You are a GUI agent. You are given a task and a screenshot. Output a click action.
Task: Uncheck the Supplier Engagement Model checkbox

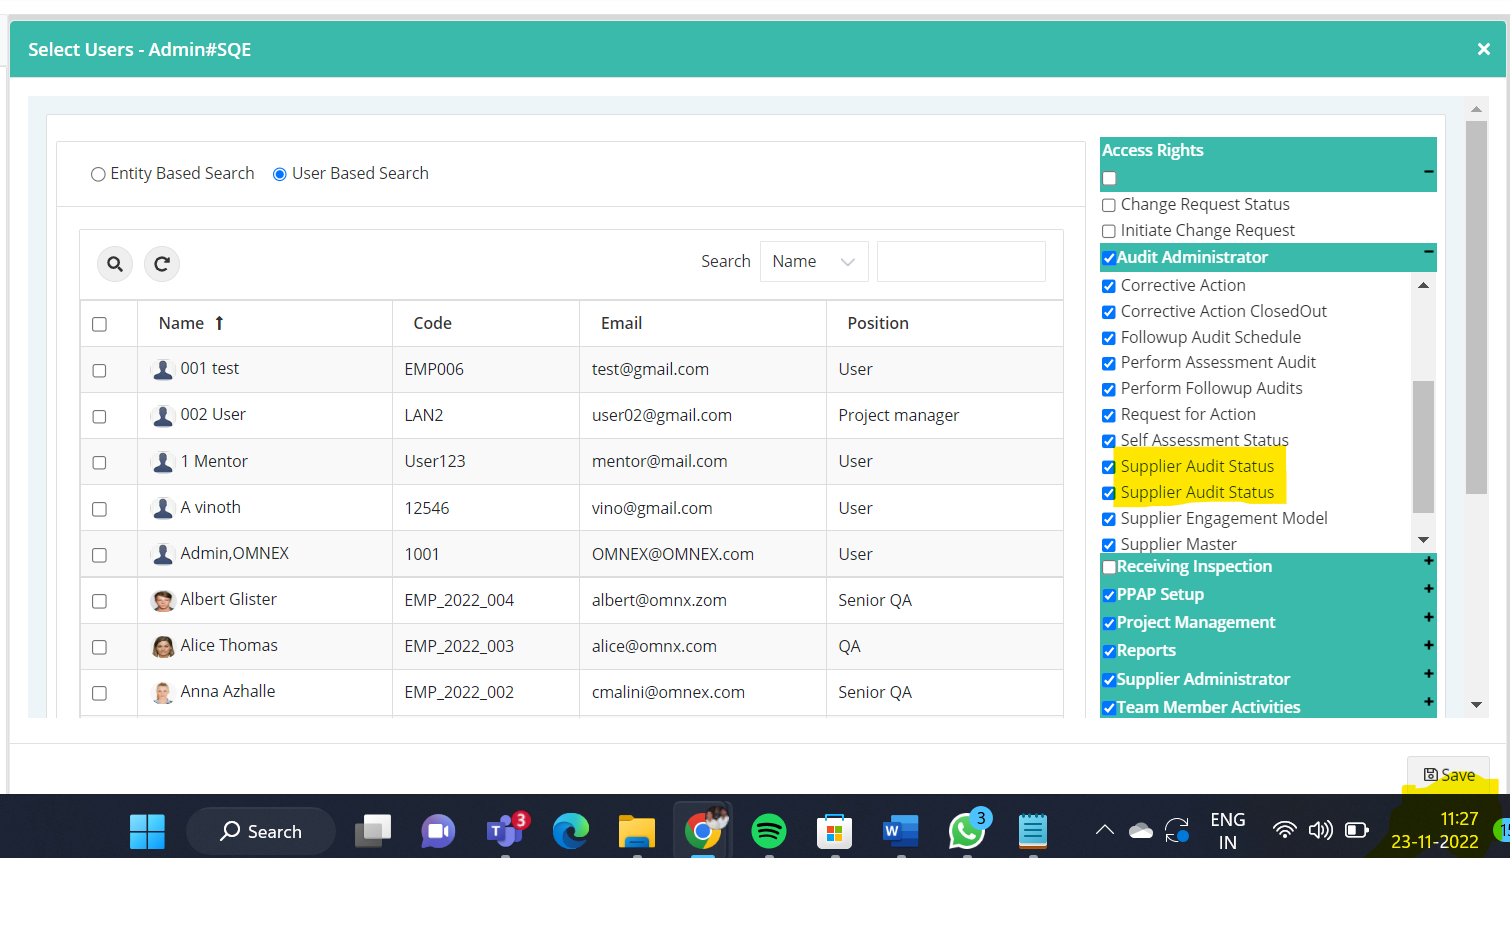[x=1109, y=519]
